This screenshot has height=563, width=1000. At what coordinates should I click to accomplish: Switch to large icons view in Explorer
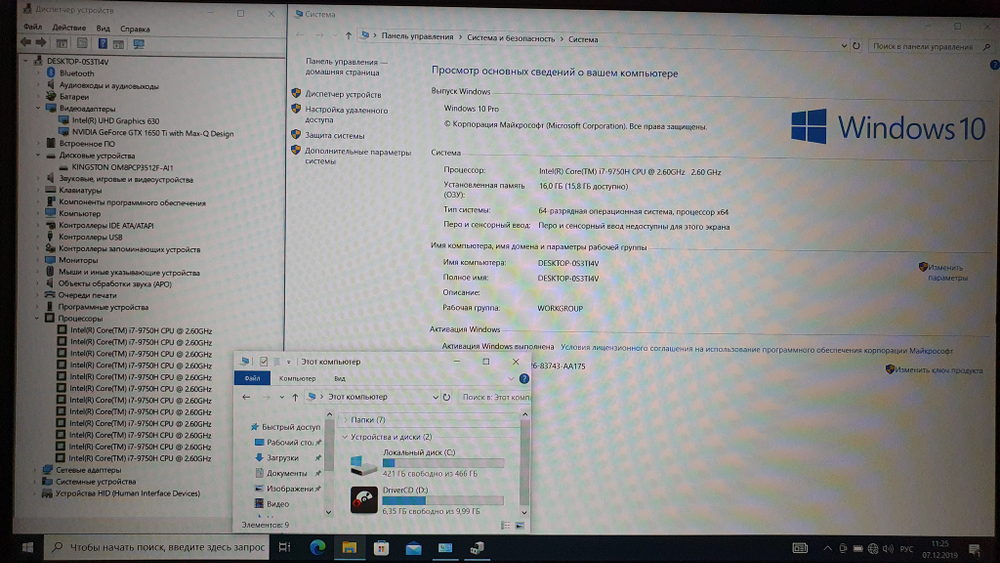(x=520, y=525)
